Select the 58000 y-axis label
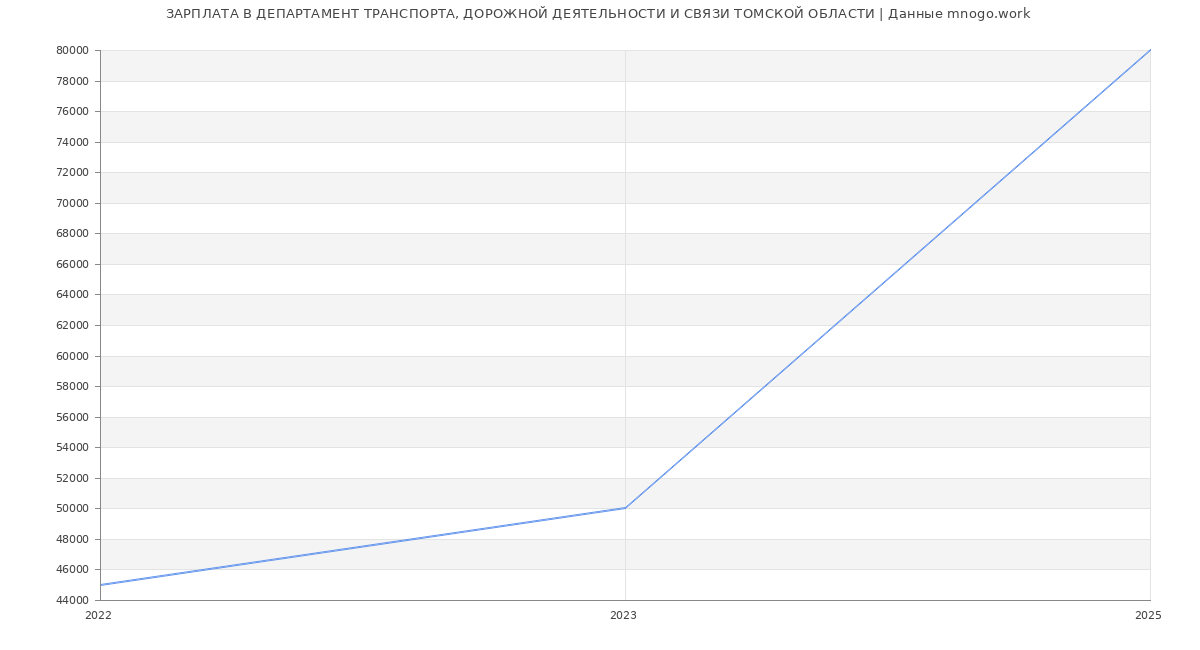 [72, 386]
